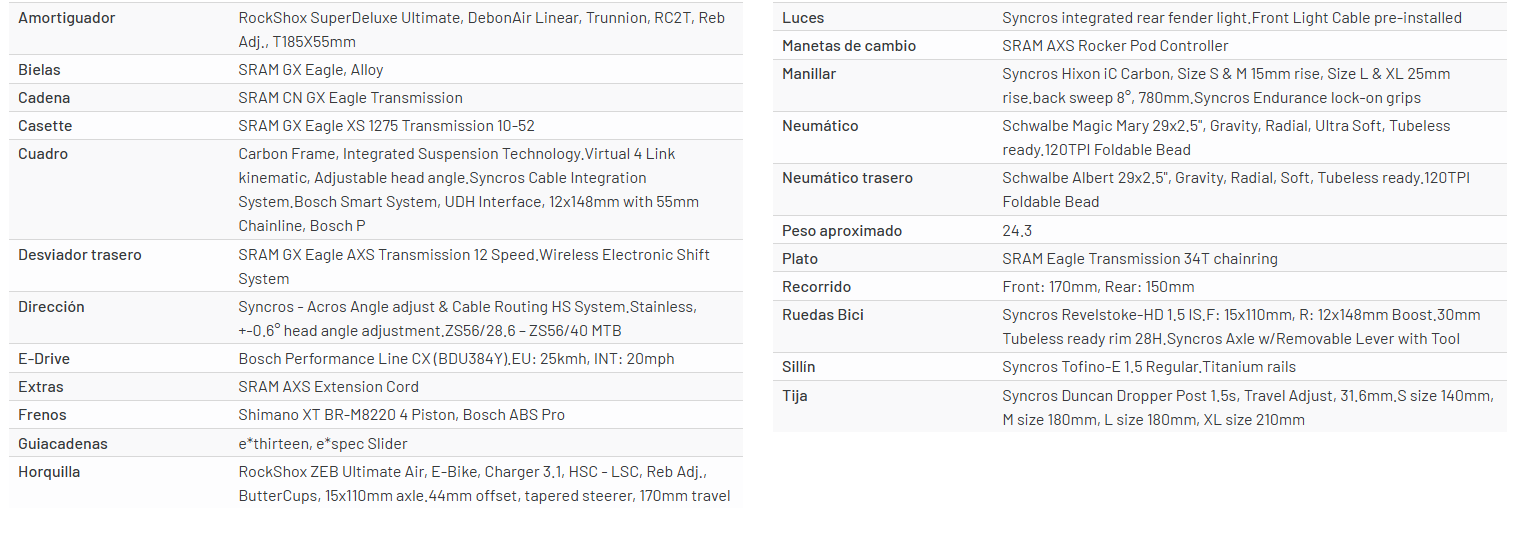This screenshot has height=549, width=1534.
Task: Click the Dirección row label
Action: coord(51,307)
